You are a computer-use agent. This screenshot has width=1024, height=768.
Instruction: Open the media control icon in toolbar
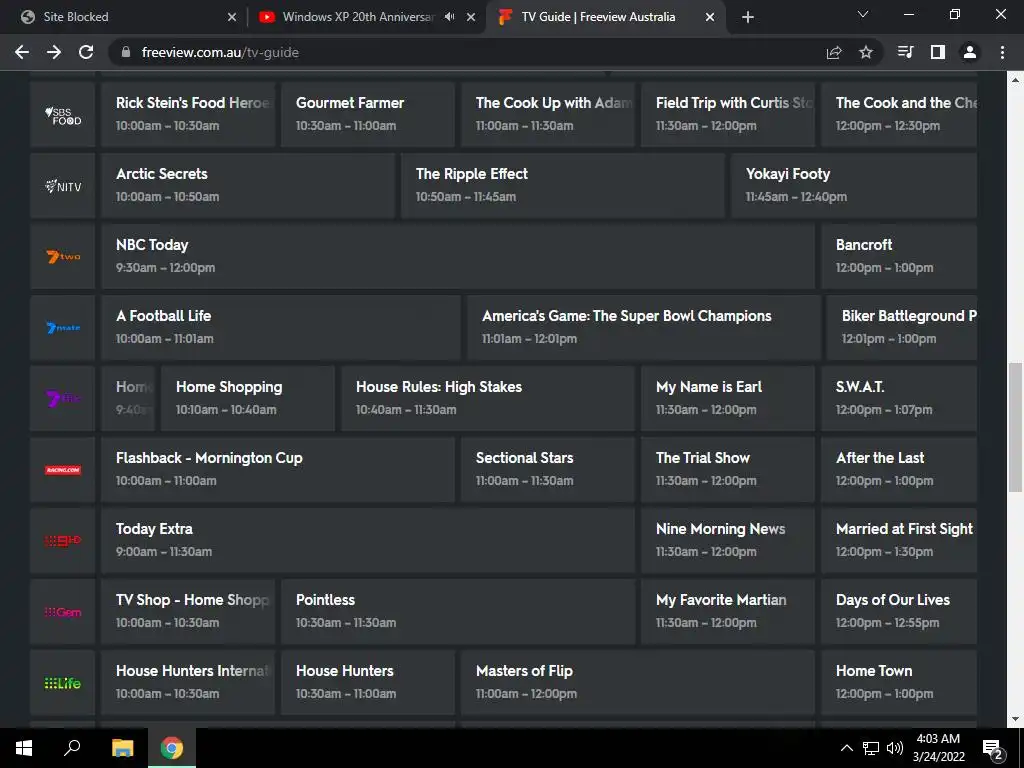coord(906,52)
